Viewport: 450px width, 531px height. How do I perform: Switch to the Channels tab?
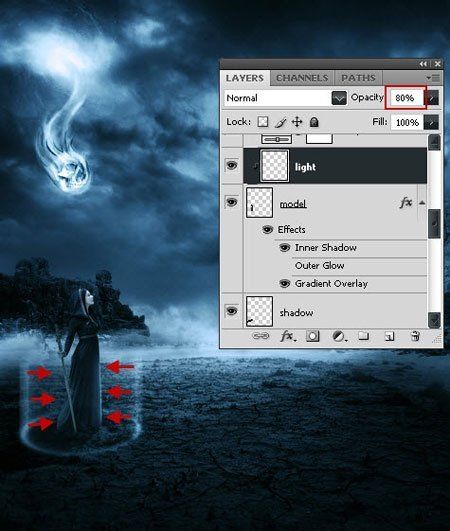coord(302,78)
